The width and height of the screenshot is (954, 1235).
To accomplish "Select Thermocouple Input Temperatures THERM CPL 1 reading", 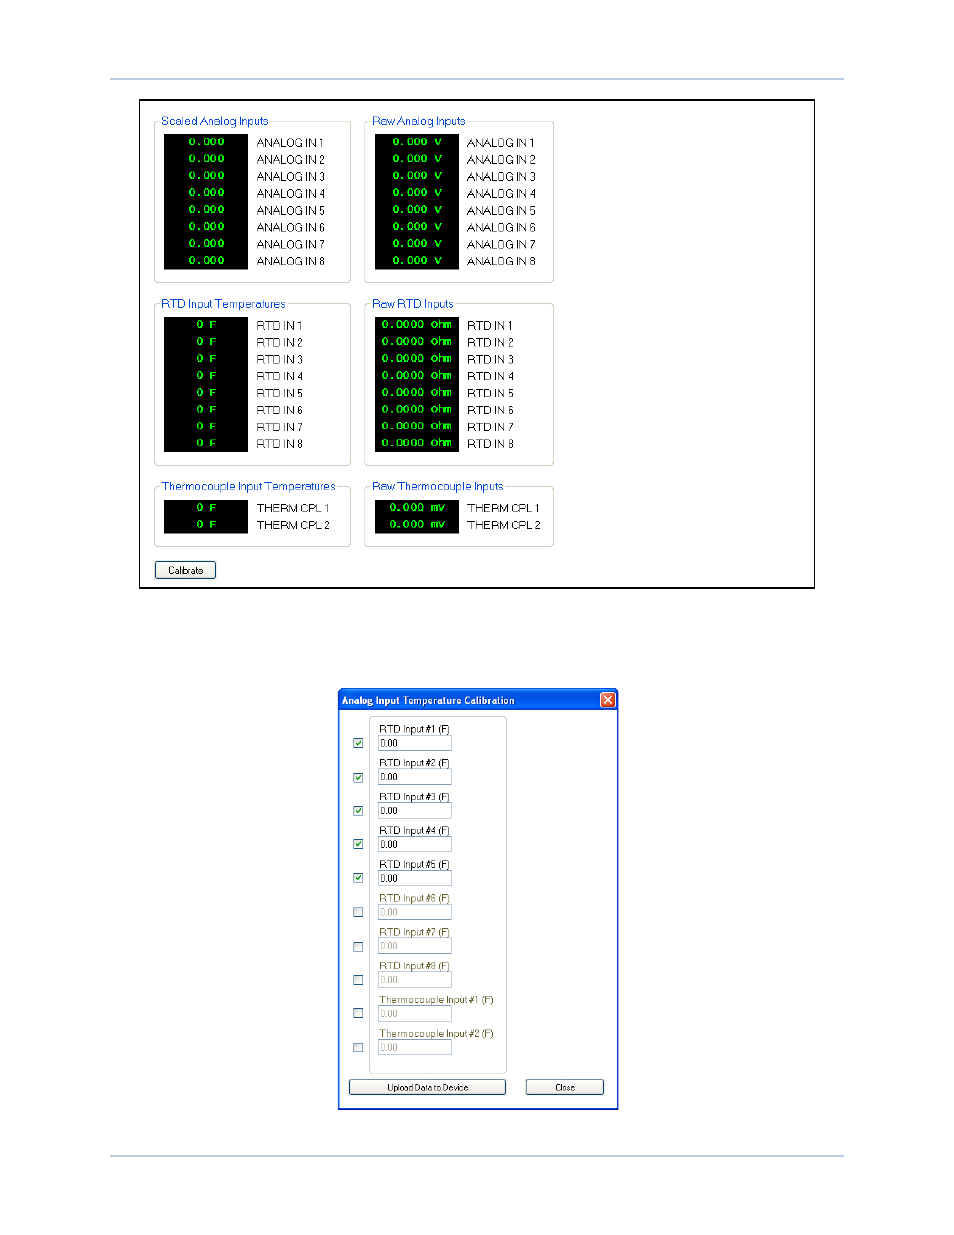I will (206, 508).
